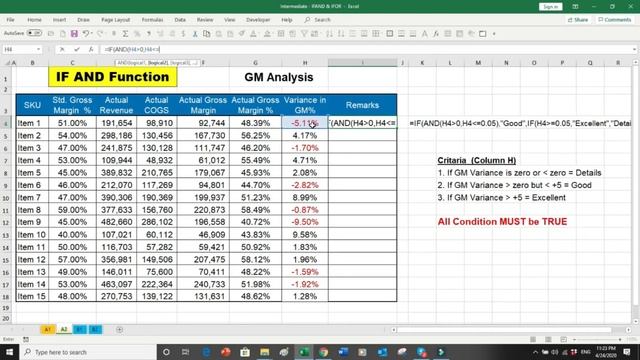Click the Select All corner triangle
This screenshot has height=360, width=640.
click(x=7, y=63)
